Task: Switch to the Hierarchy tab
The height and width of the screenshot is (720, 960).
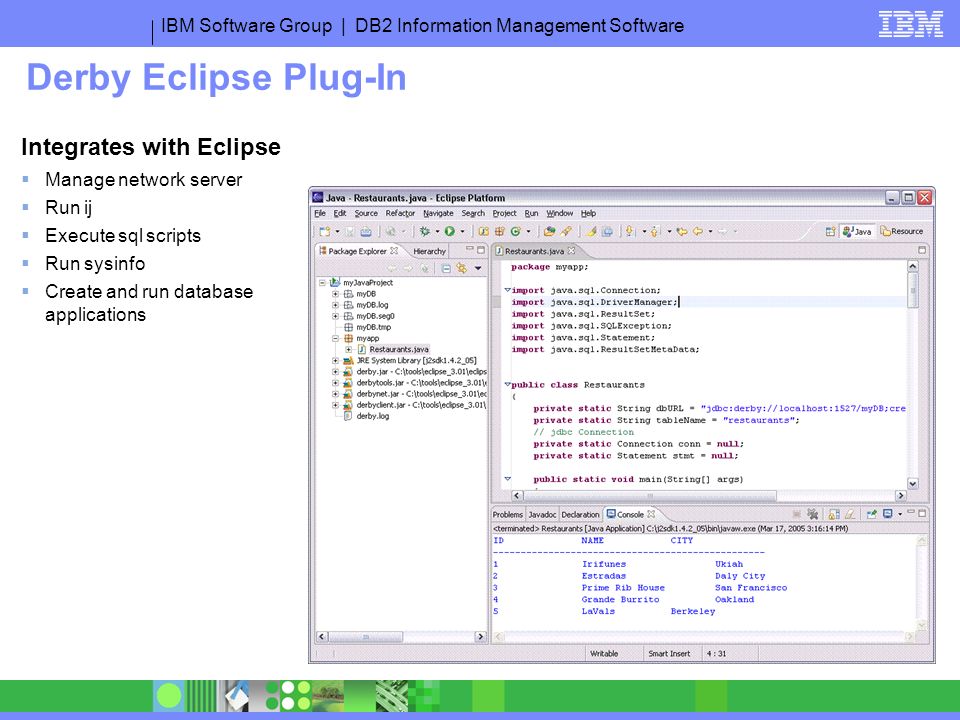Action: [x=429, y=251]
